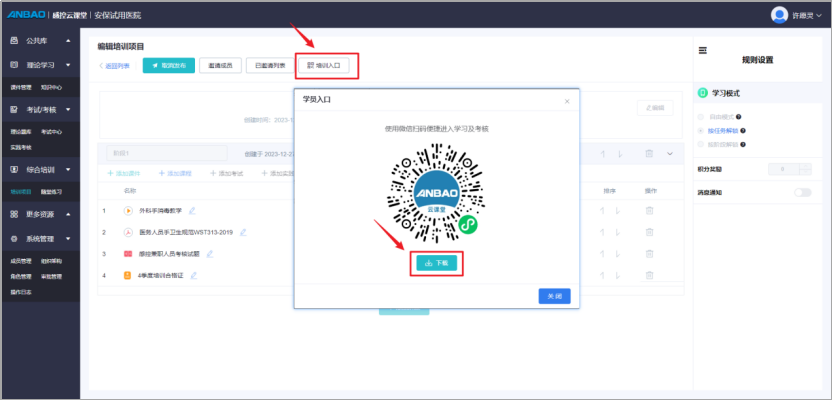Delete the stage using header trash icon
Viewport: 832px width, 400px height.
point(649,153)
